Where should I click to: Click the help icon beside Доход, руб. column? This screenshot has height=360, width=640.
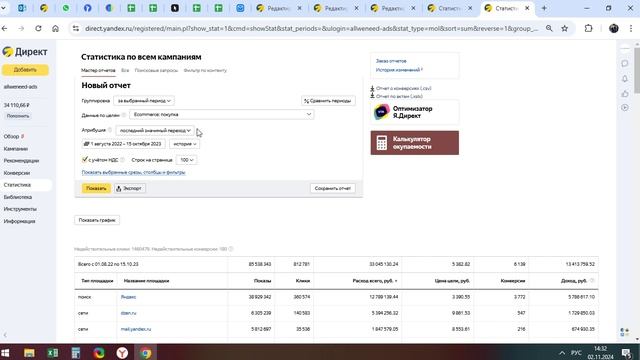[592, 281]
